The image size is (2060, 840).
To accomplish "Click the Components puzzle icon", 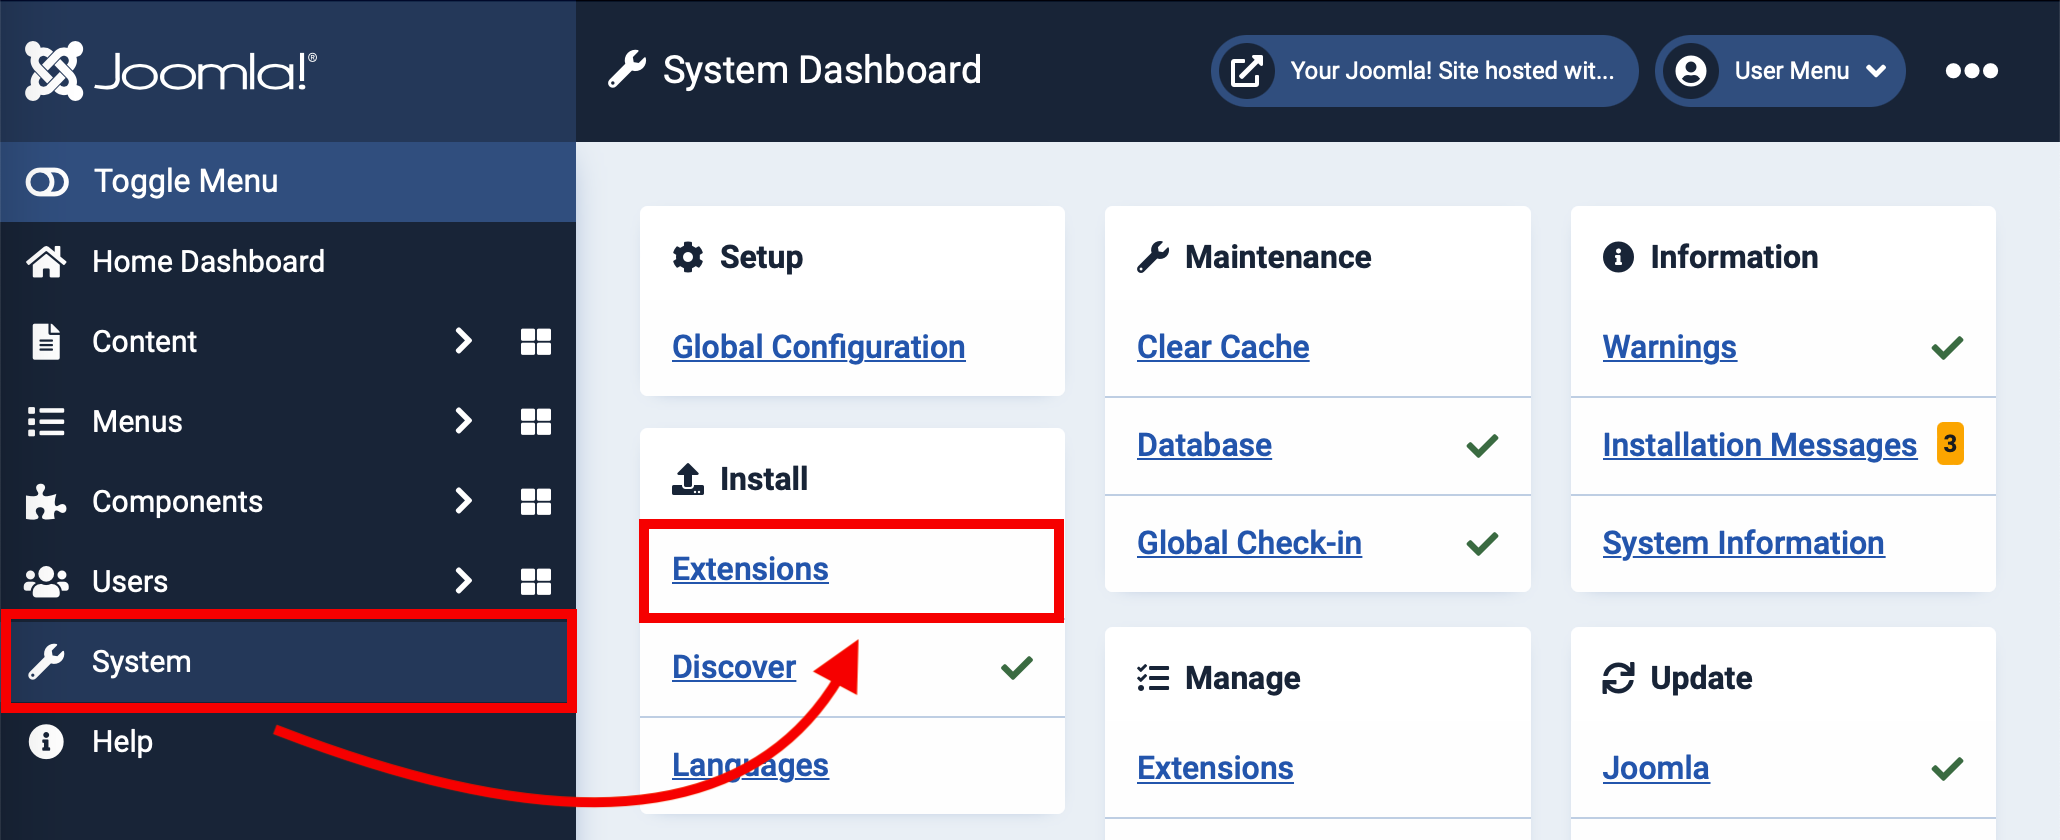I will click(46, 502).
